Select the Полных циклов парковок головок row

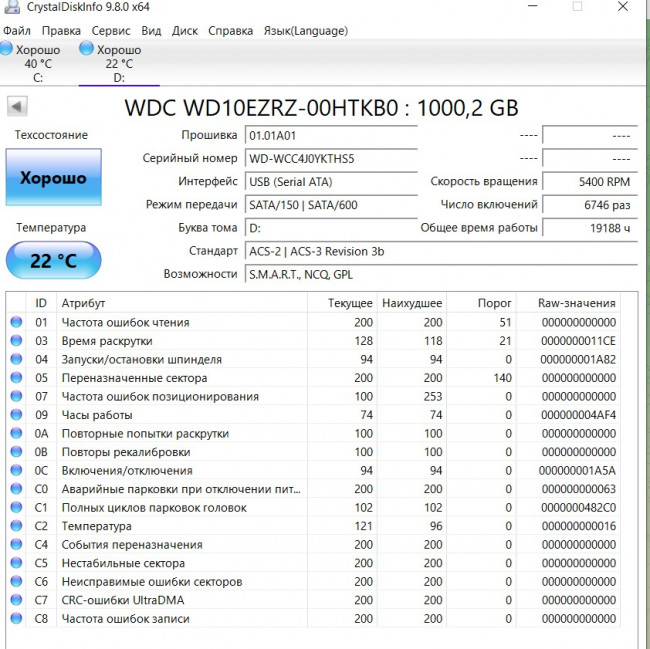tap(313, 507)
